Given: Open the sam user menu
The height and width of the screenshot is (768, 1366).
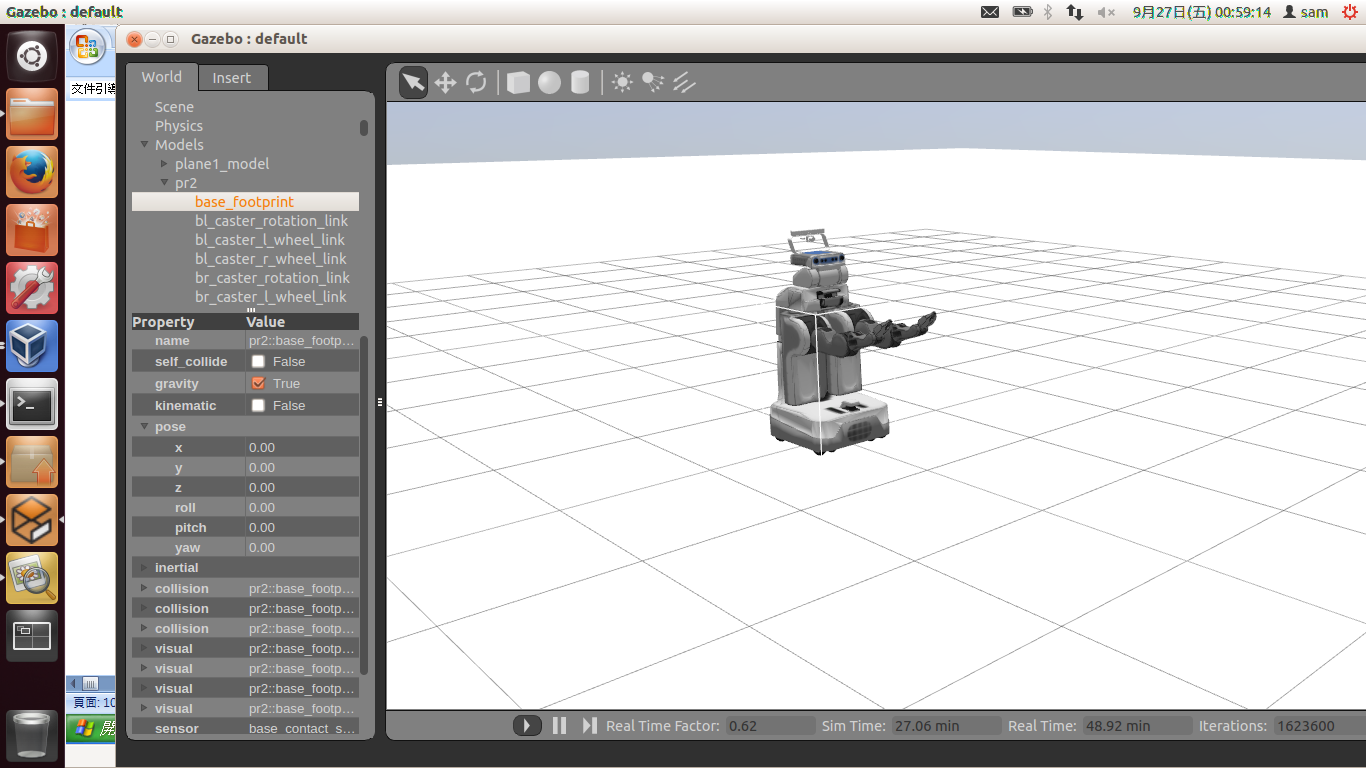Looking at the screenshot, I should click(1306, 12).
